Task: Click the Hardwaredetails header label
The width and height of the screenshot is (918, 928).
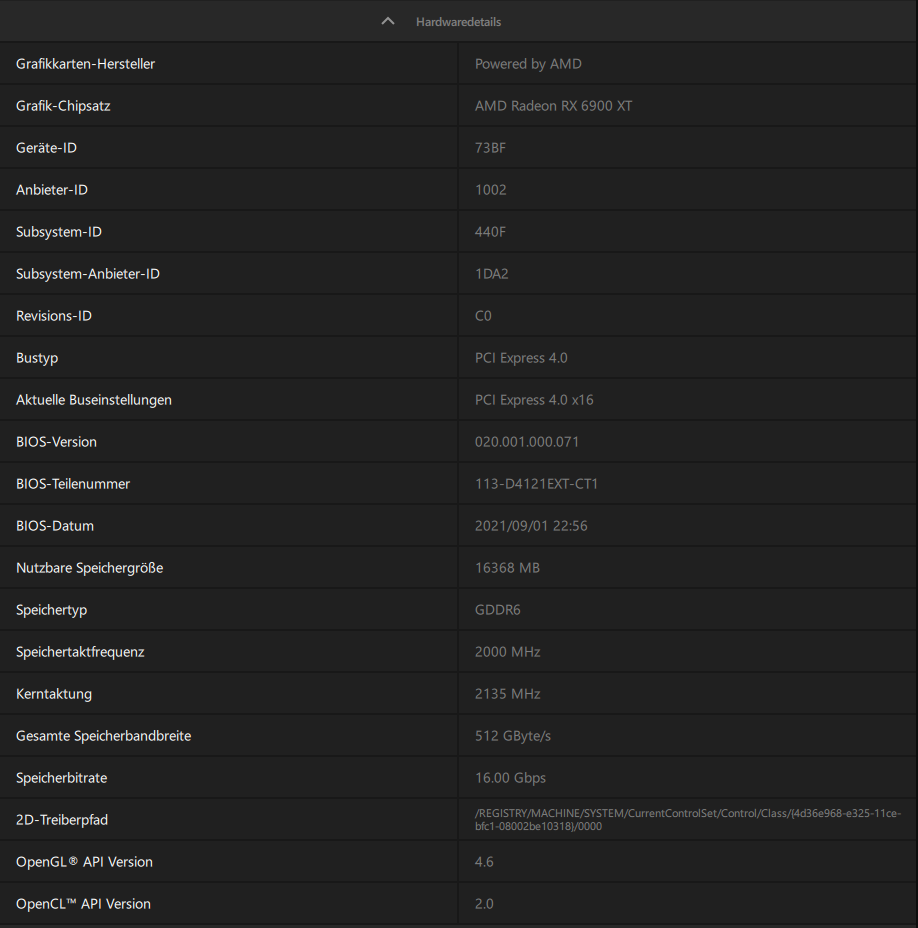Action: click(x=458, y=21)
